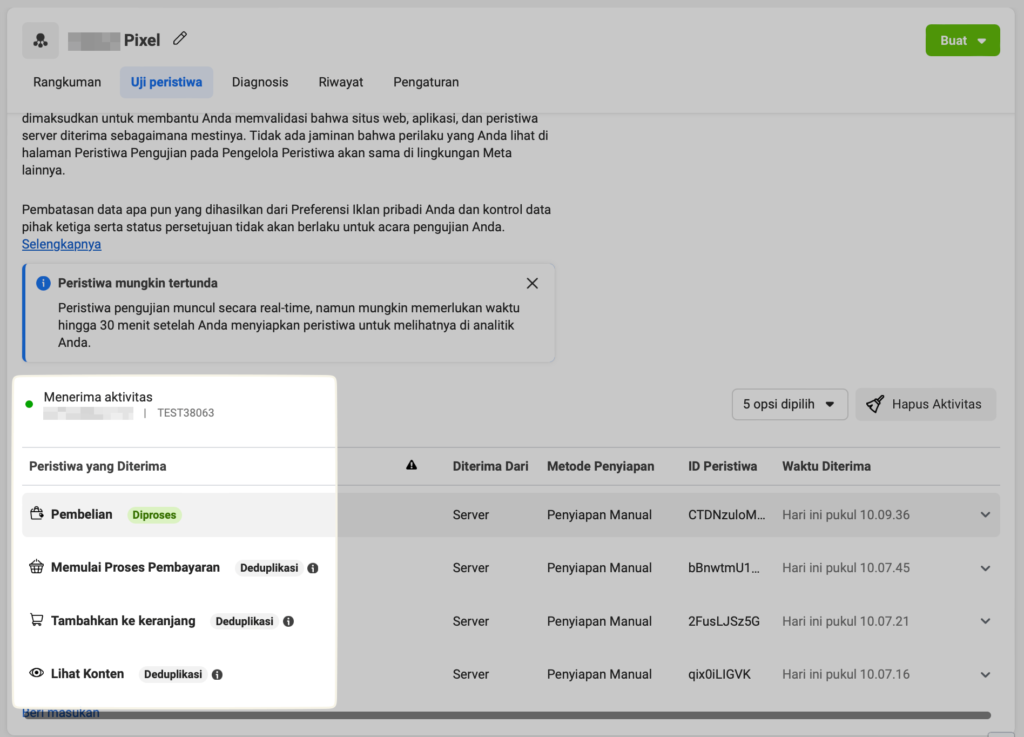
Task: Click the Deduplikasi badge on Tambahkan ke keranjang
Action: (x=244, y=621)
